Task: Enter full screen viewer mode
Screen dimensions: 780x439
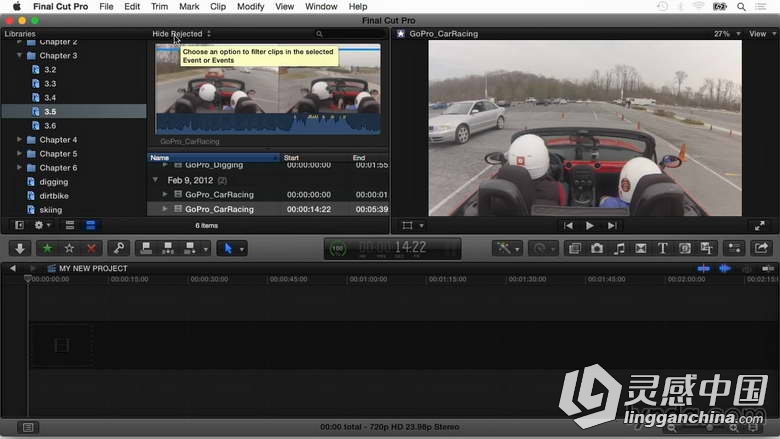Action: [760, 226]
